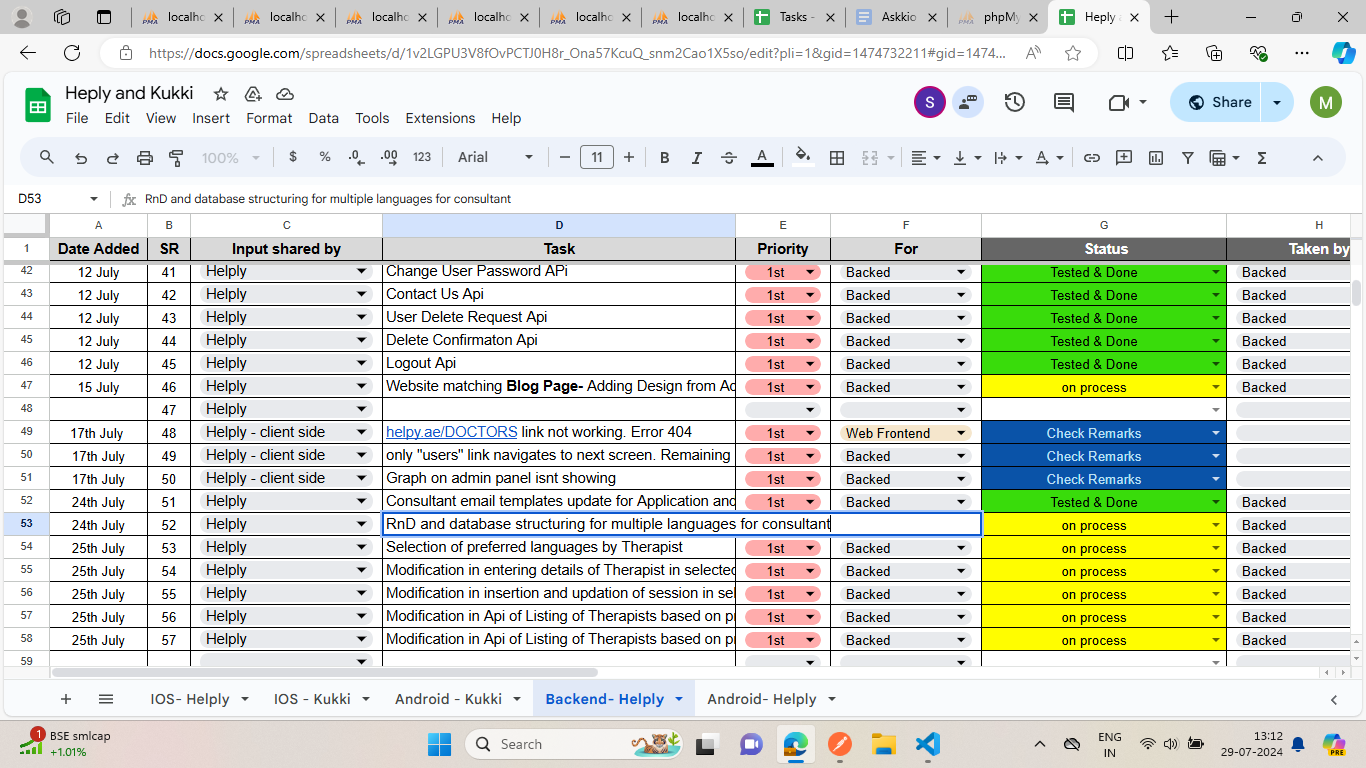
Task: Open the horizontal align dropdown
Action: pos(926,157)
